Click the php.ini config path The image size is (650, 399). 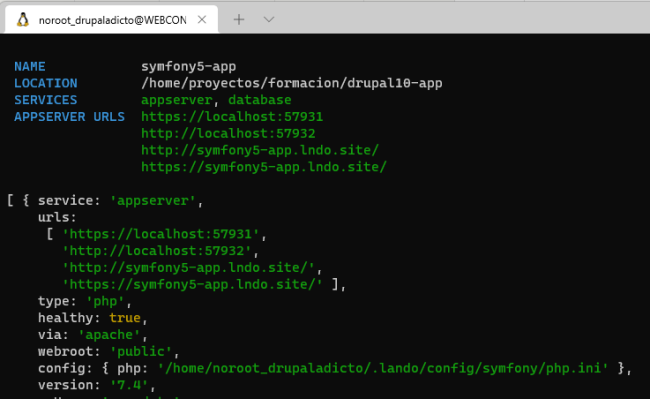383,368
